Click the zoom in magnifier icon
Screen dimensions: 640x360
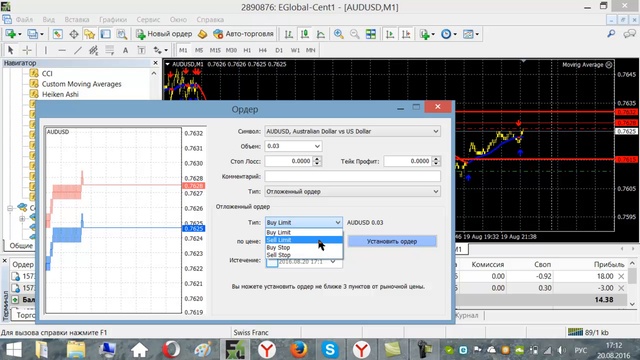tap(338, 34)
